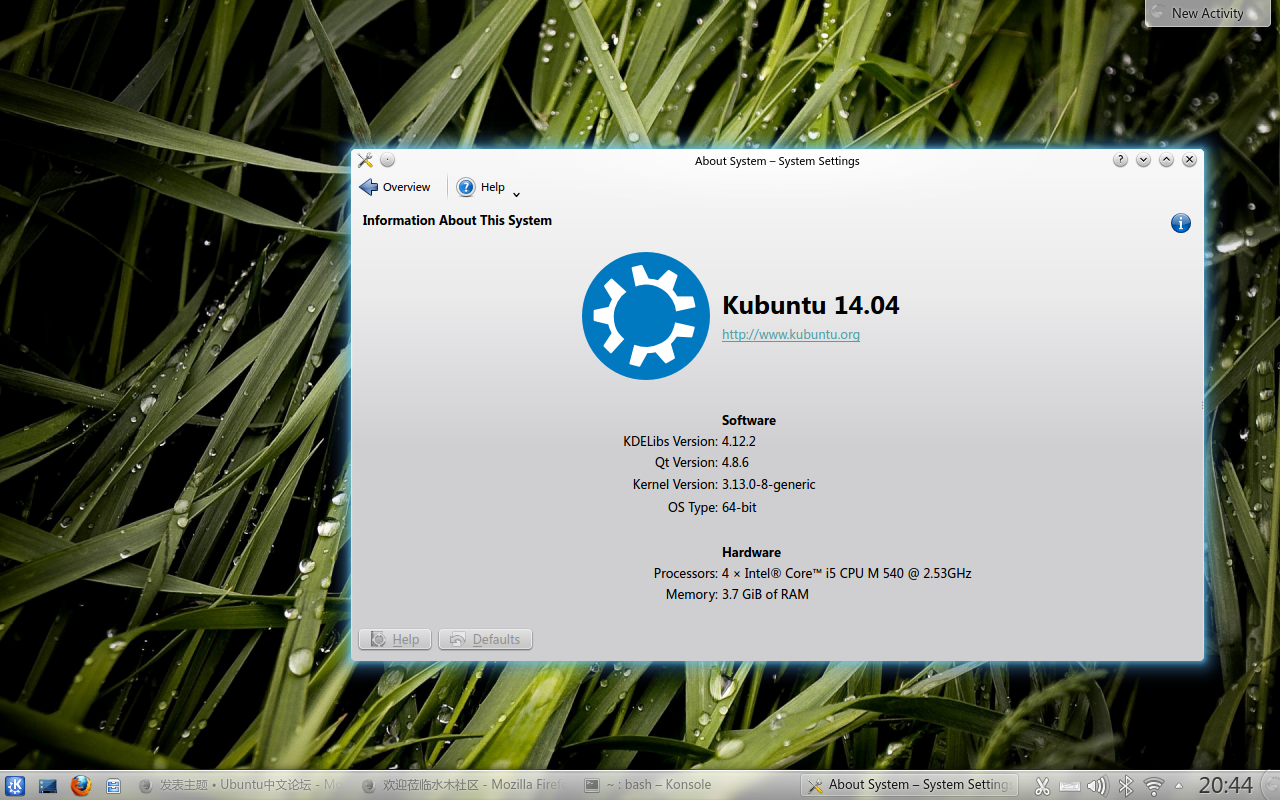This screenshot has width=1280, height=800.
Task: Click Qt version value 4.8.6
Action: [x=735, y=462]
